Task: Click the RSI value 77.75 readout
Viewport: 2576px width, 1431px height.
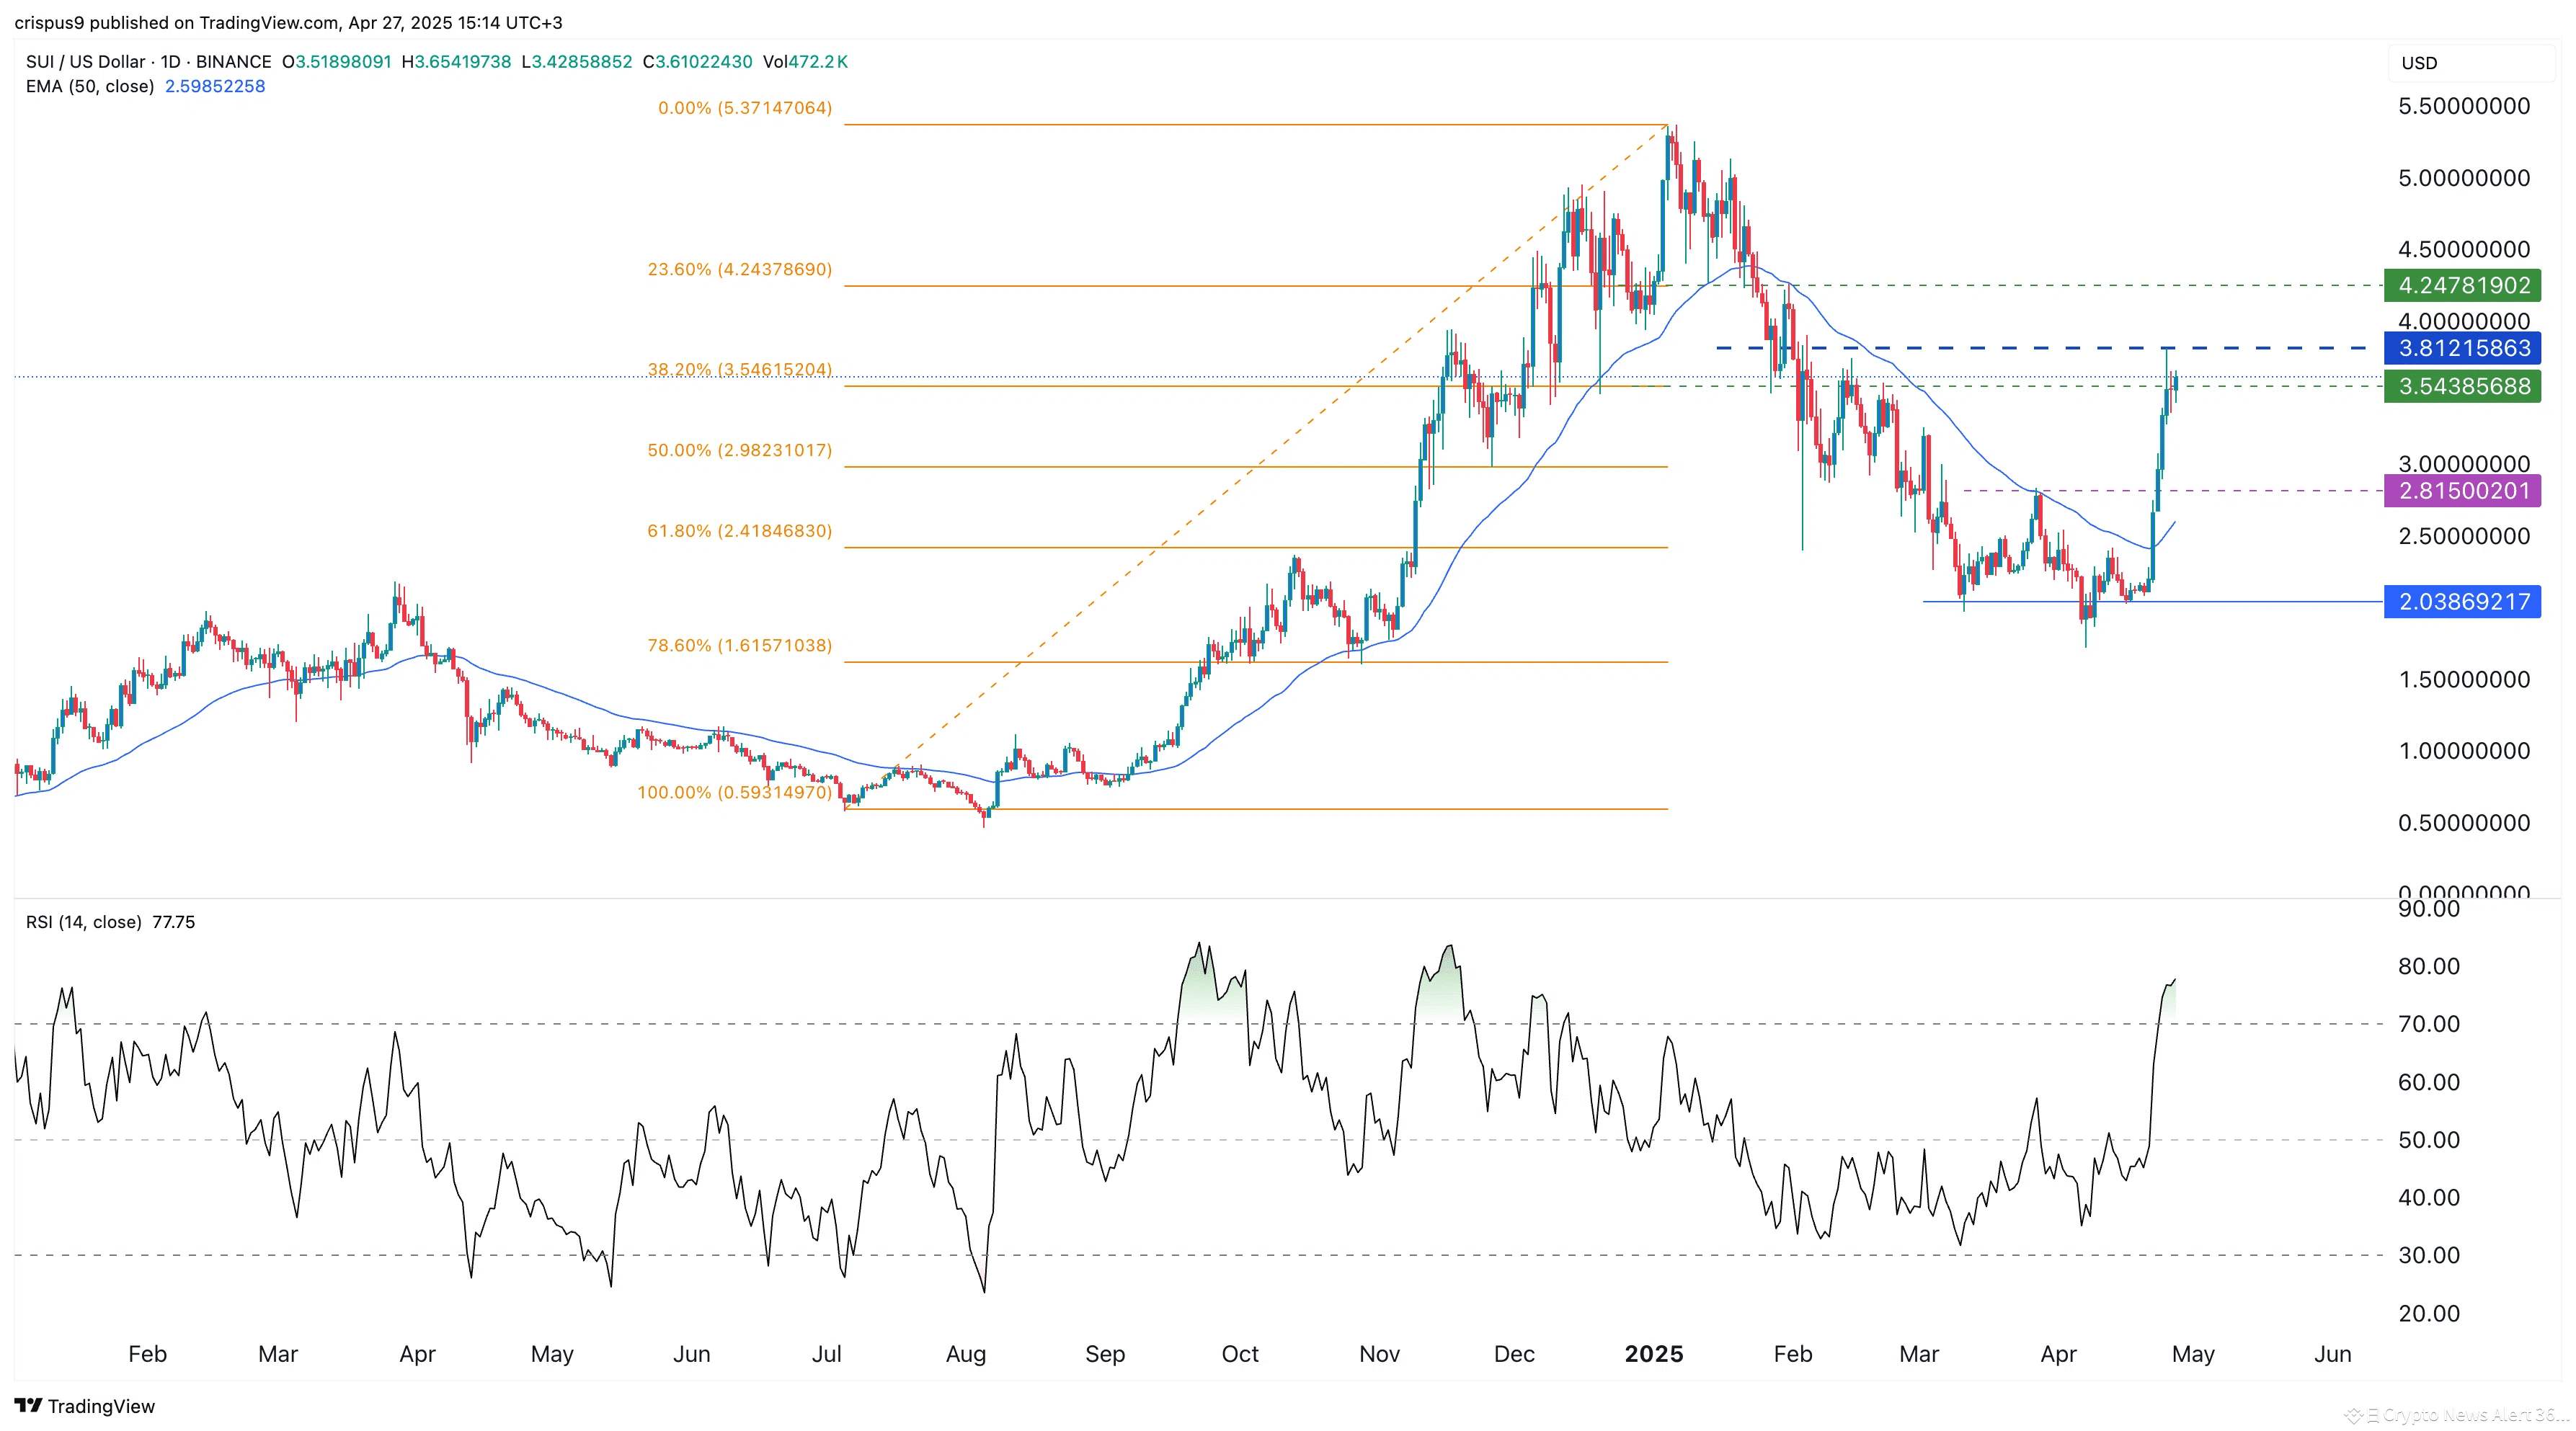Action: (174, 922)
